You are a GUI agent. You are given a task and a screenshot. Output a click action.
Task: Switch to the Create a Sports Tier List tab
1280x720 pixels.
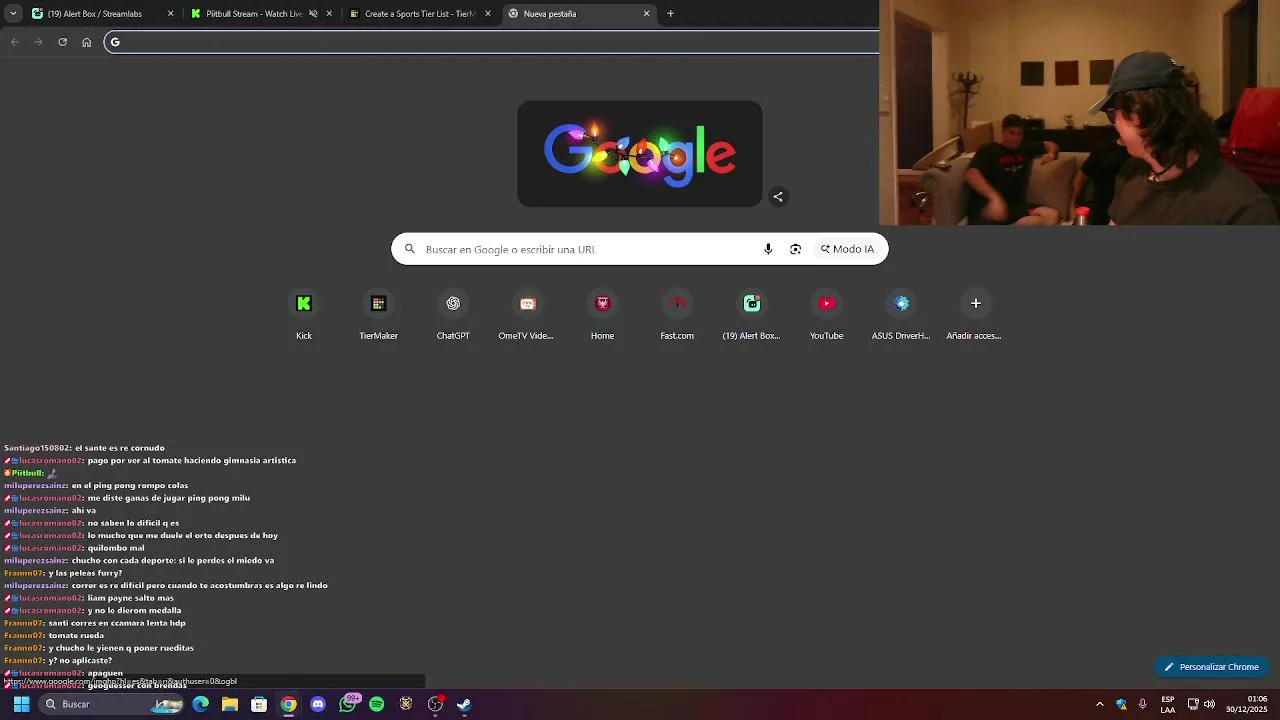[420, 14]
